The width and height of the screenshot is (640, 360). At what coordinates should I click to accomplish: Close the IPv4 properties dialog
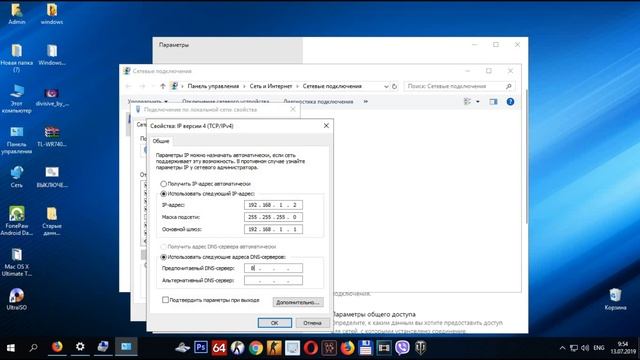[326, 126]
